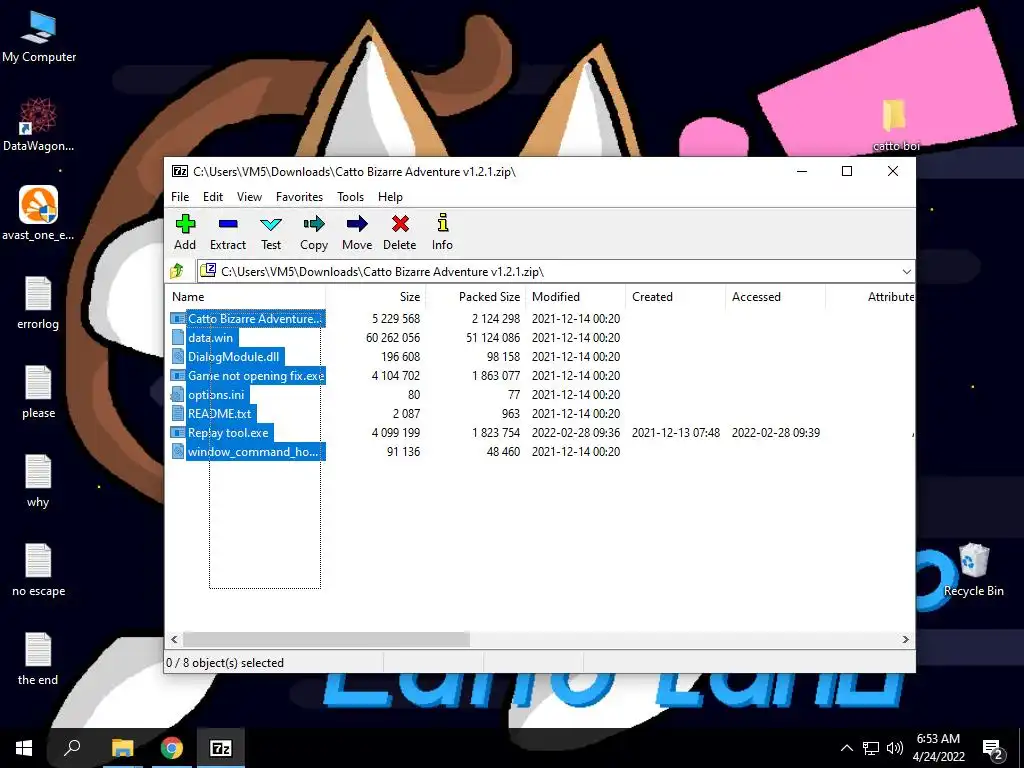Screen dimensions: 1024x768
Task: Open the volume control in tray
Action: (895, 748)
